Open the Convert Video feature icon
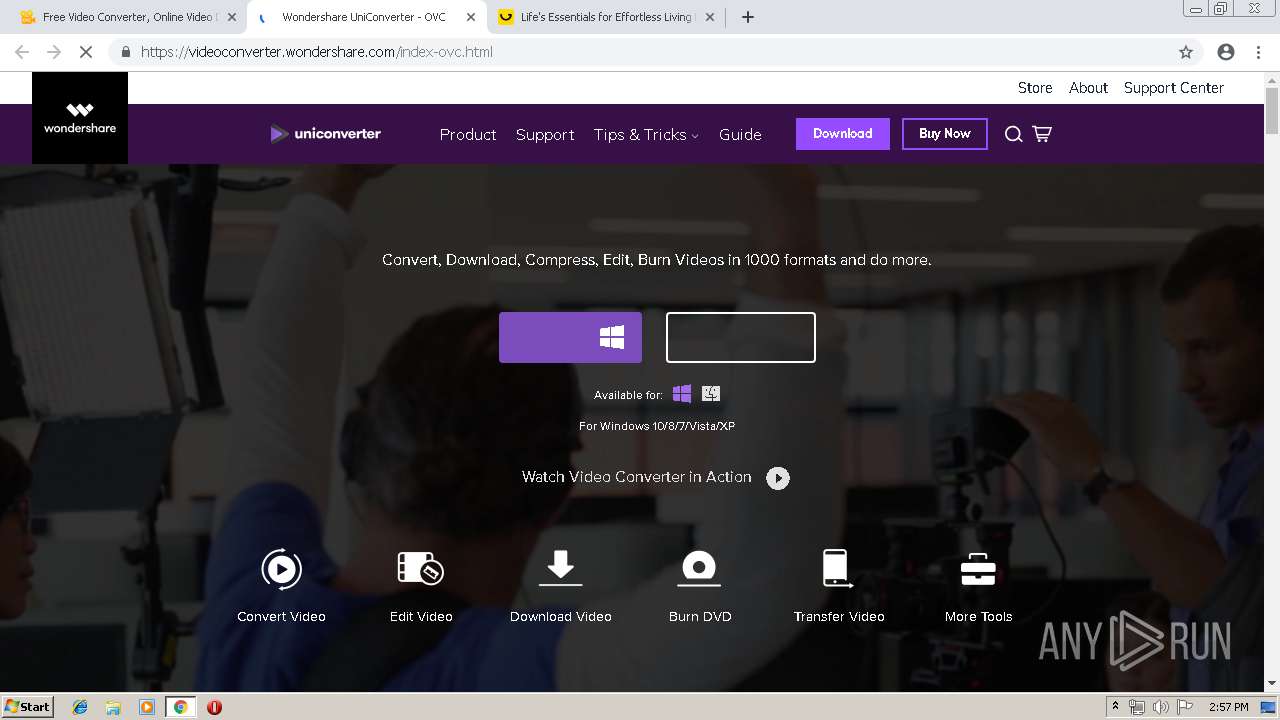Viewport: 1280px width, 720px height. coord(281,569)
